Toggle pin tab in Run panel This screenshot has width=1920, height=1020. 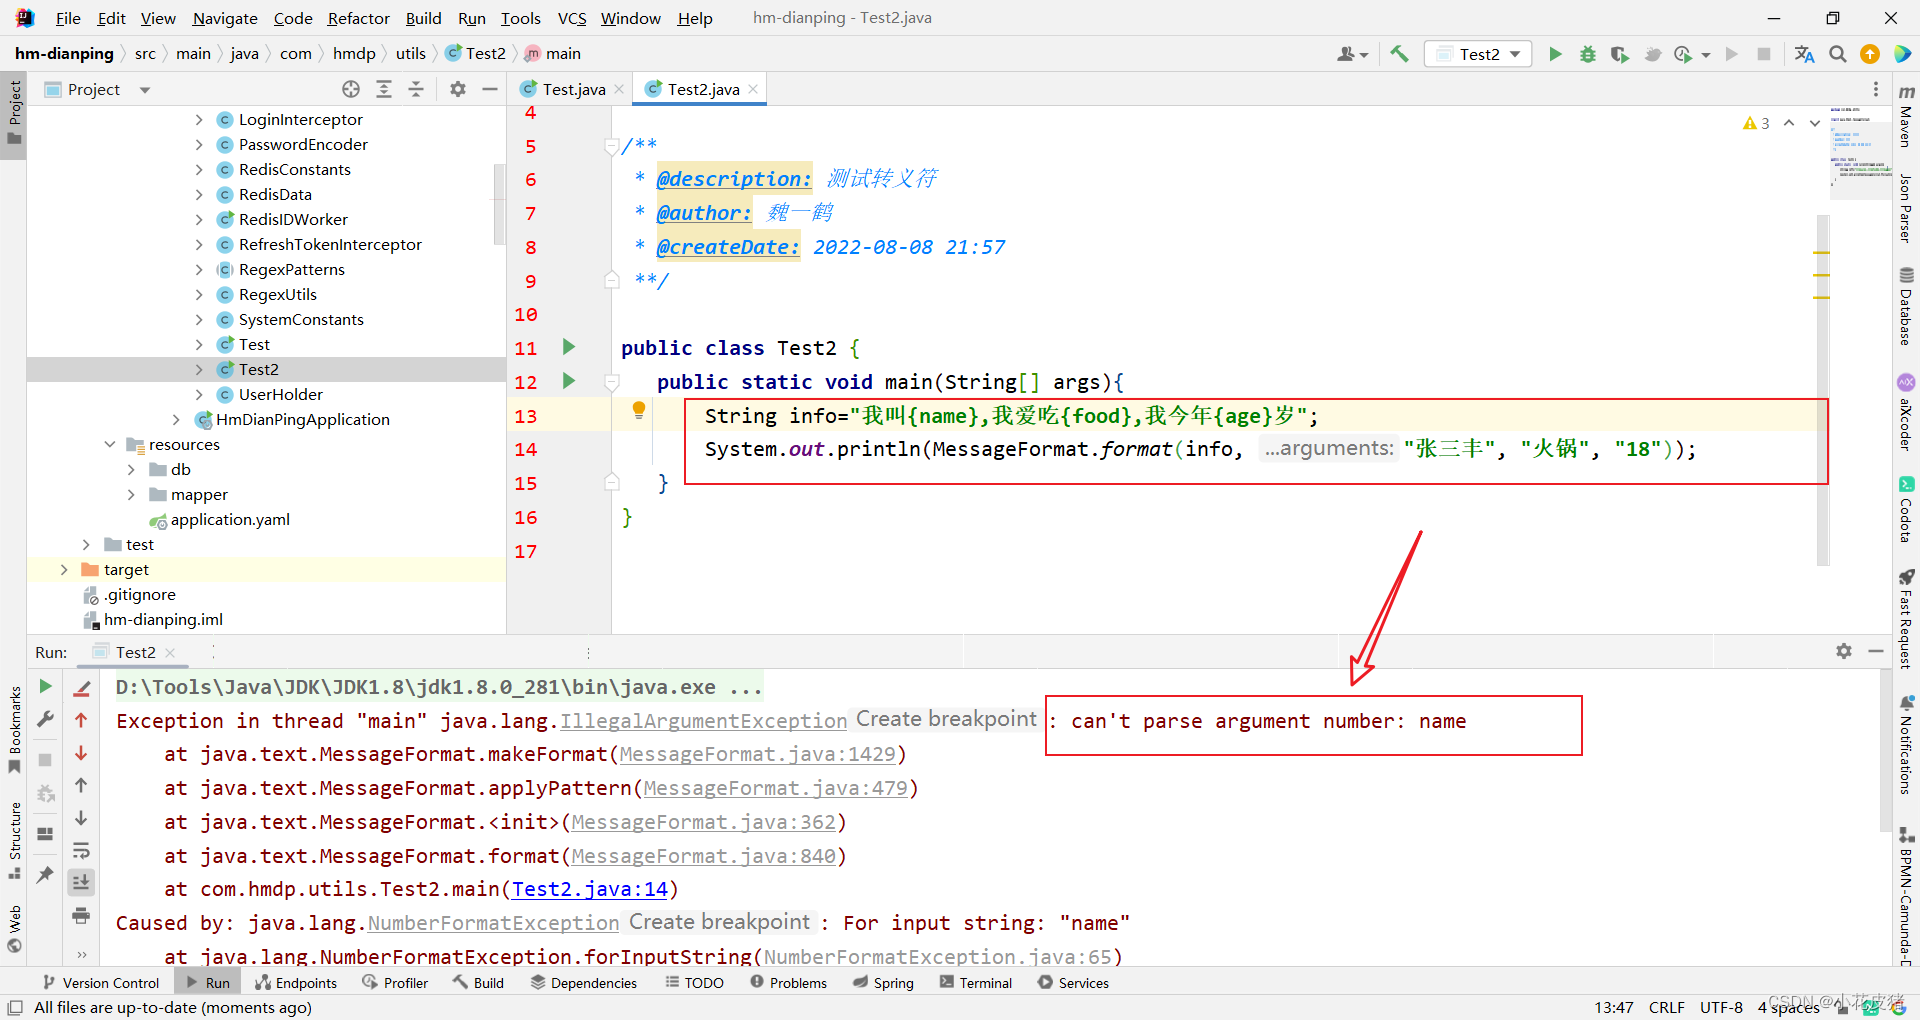coord(45,875)
